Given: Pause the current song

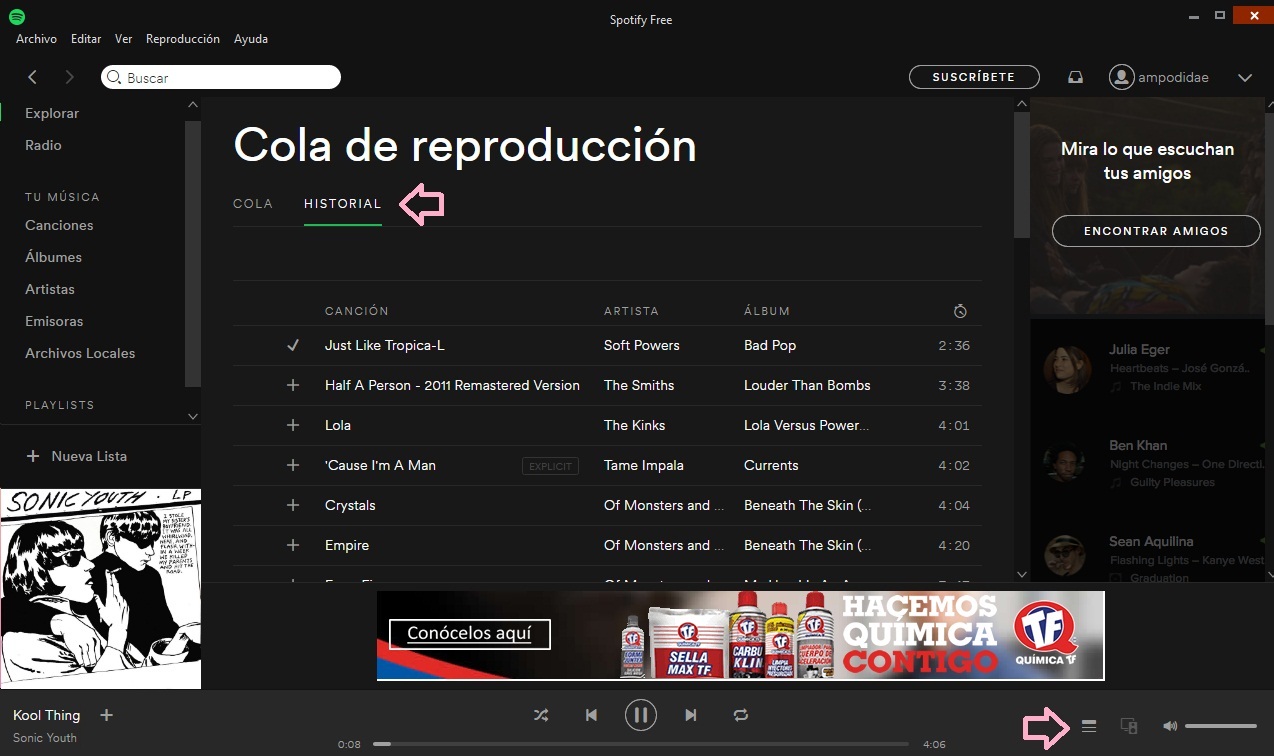Looking at the screenshot, I should click(641, 715).
